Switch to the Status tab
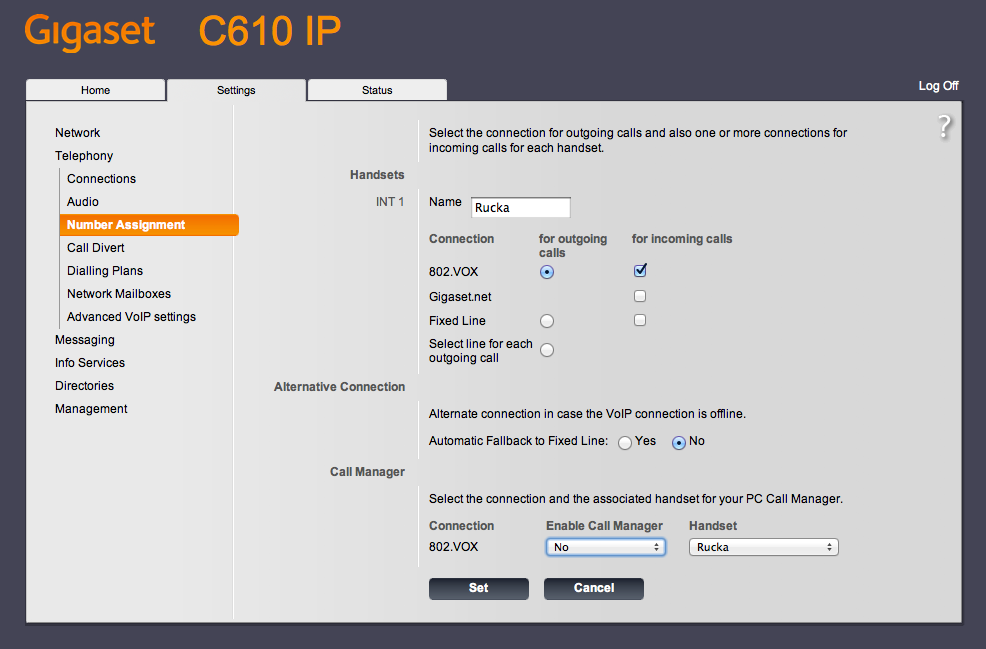This screenshot has width=986, height=649. click(x=377, y=90)
